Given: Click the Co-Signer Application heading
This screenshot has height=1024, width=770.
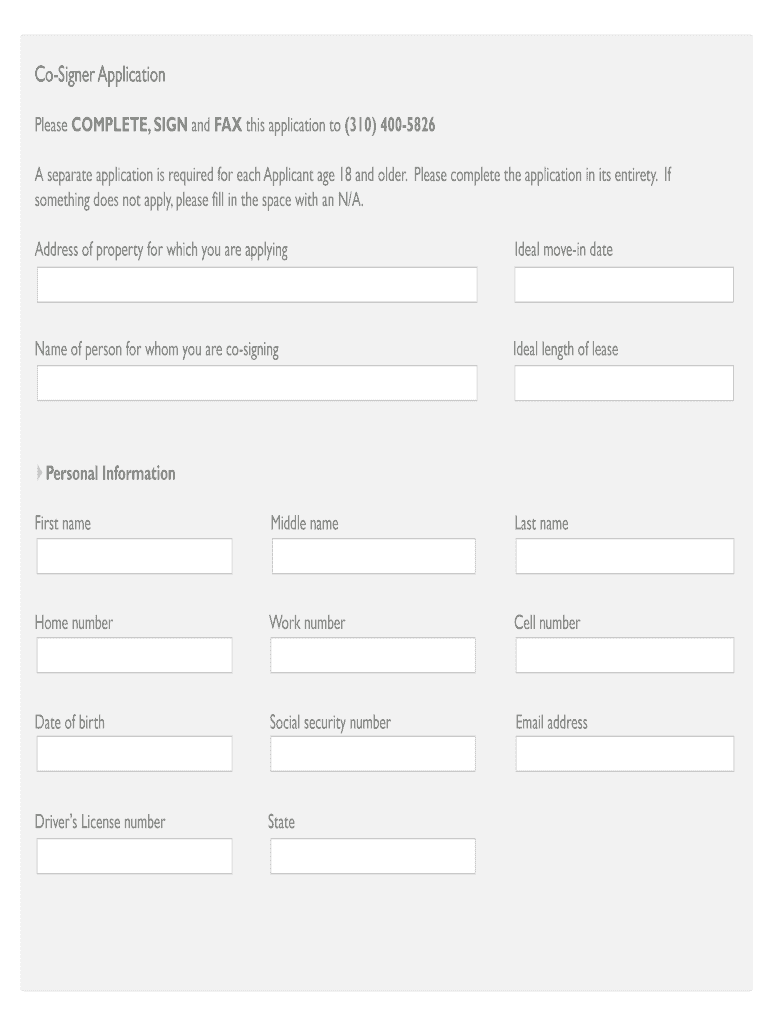Looking at the screenshot, I should [x=100, y=75].
